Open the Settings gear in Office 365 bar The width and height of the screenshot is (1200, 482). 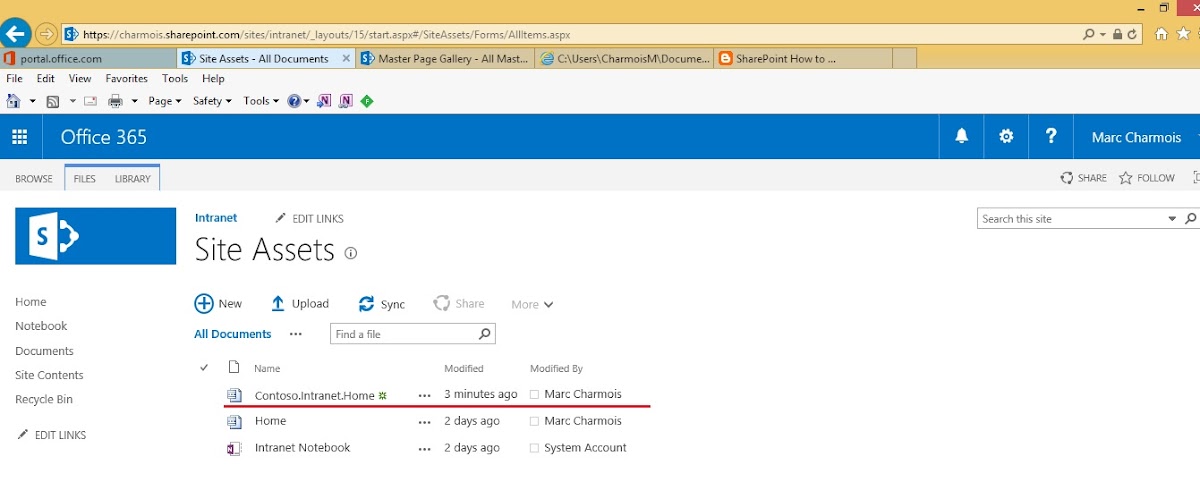click(1006, 137)
